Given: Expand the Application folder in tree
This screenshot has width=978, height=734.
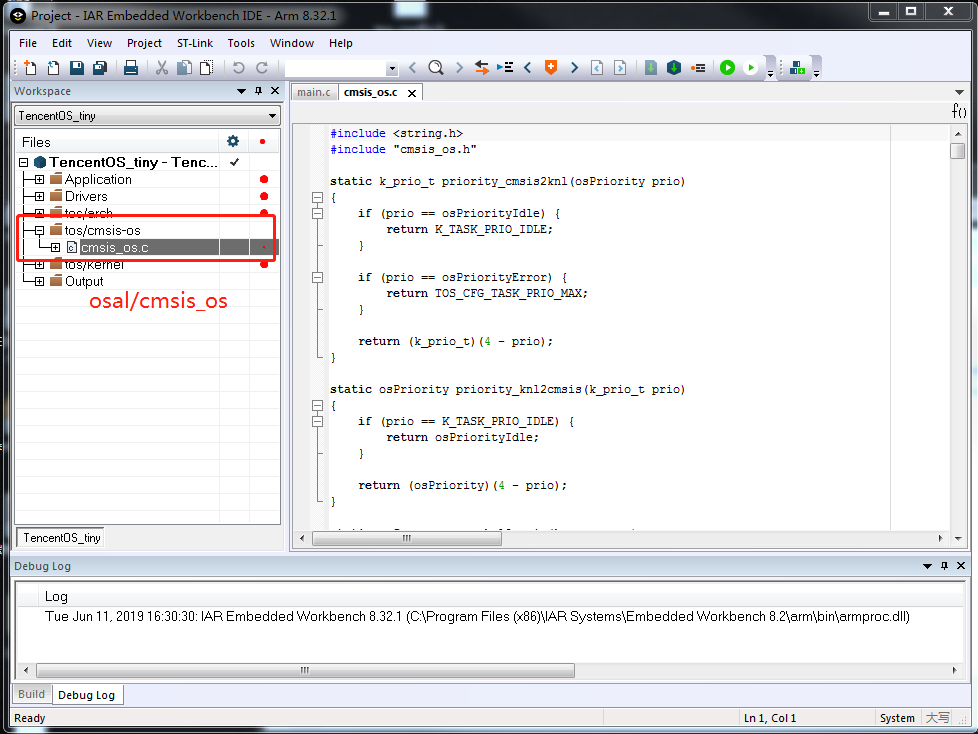Looking at the screenshot, I should point(39,180).
